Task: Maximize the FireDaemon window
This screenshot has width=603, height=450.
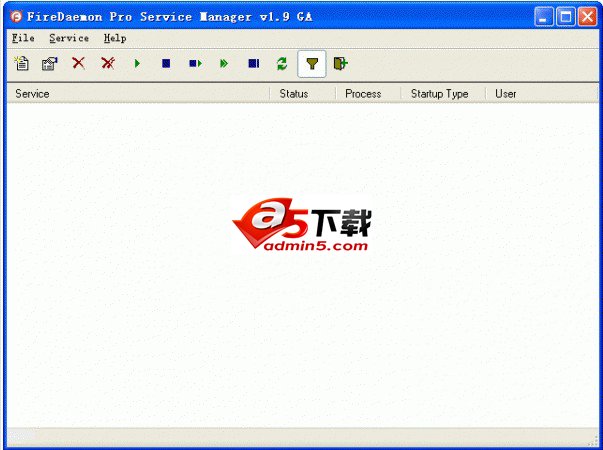Action: point(566,17)
